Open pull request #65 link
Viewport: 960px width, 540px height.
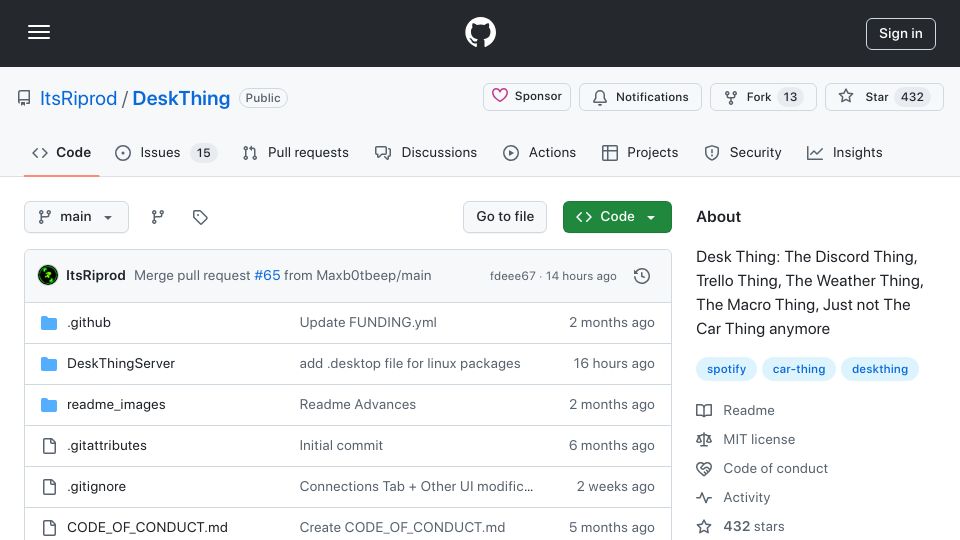pyautogui.click(x=267, y=276)
